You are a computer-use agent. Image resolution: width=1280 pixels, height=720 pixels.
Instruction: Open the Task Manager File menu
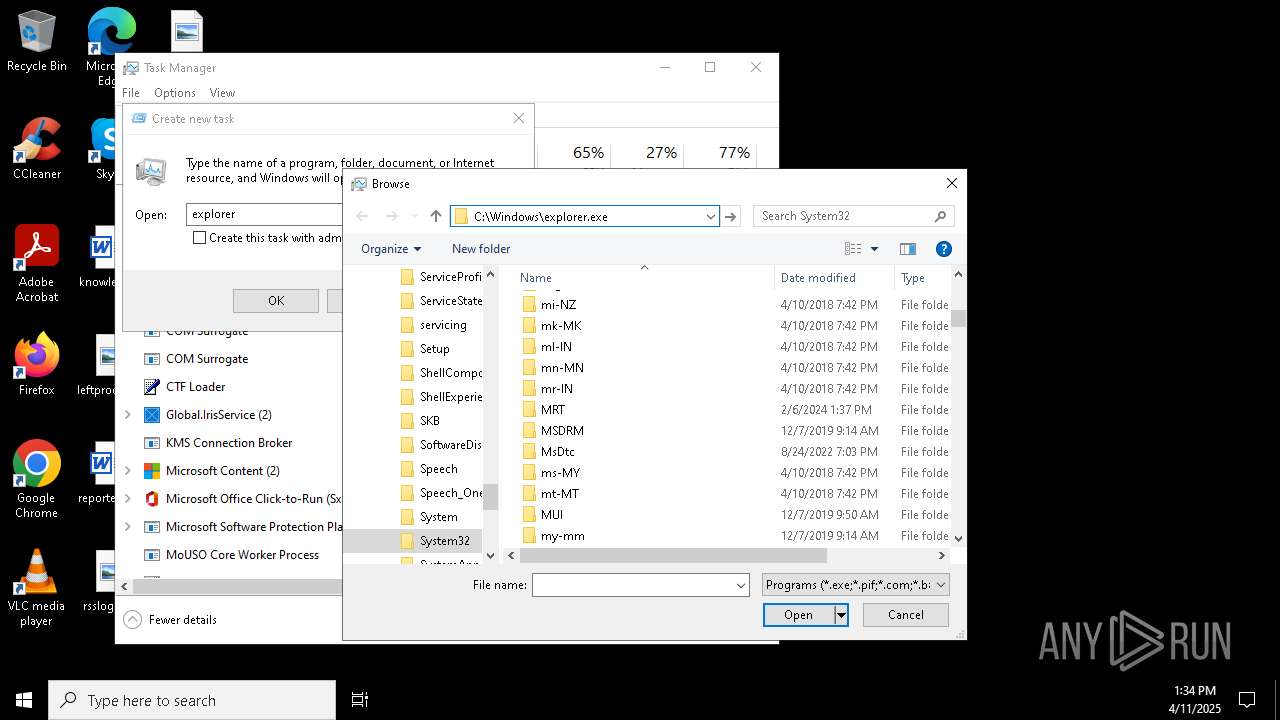(x=131, y=93)
